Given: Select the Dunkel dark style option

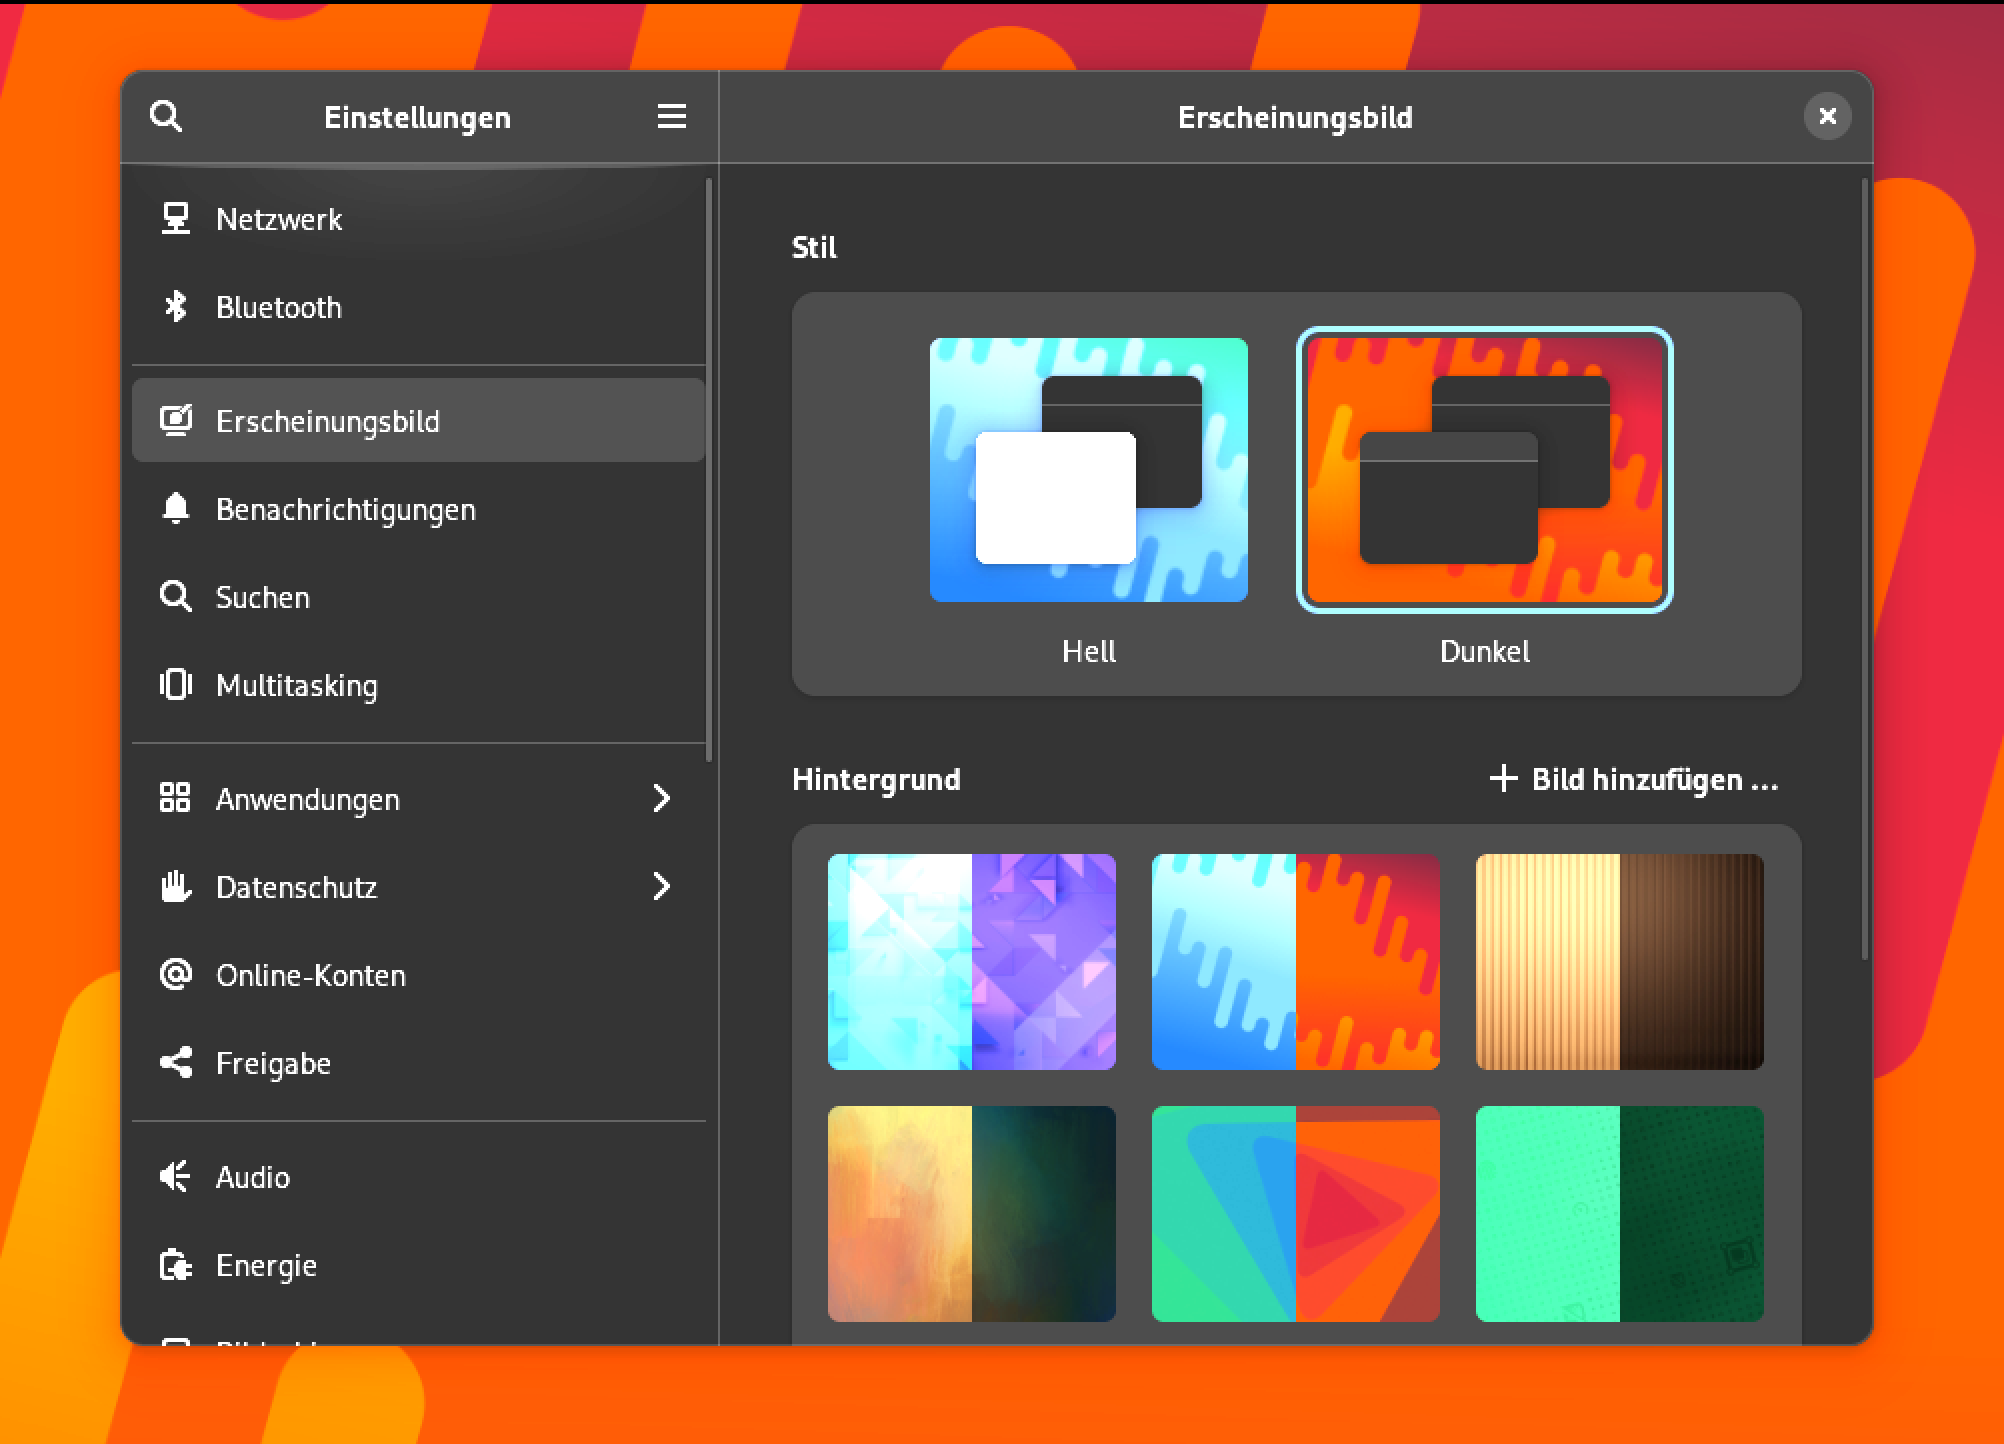Looking at the screenshot, I should tap(1484, 470).
